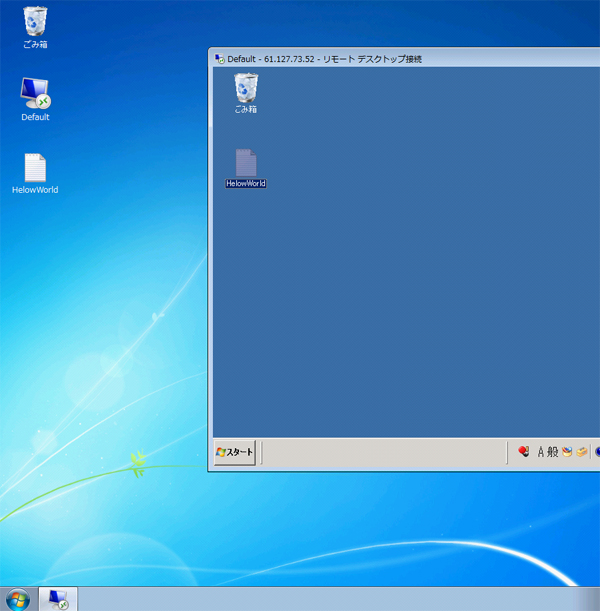
Task: Click the Remote Desktop window title bar icon
Action: pos(219,59)
